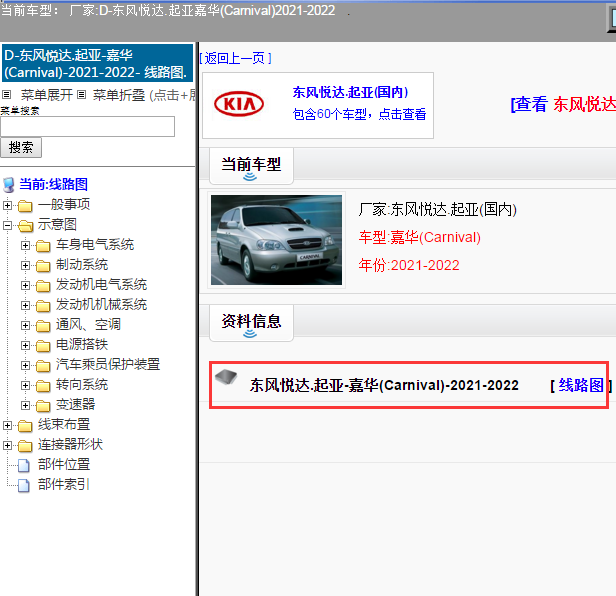Expand the 通风、空调 node
Viewport: 616px width, 596px height.
25,325
